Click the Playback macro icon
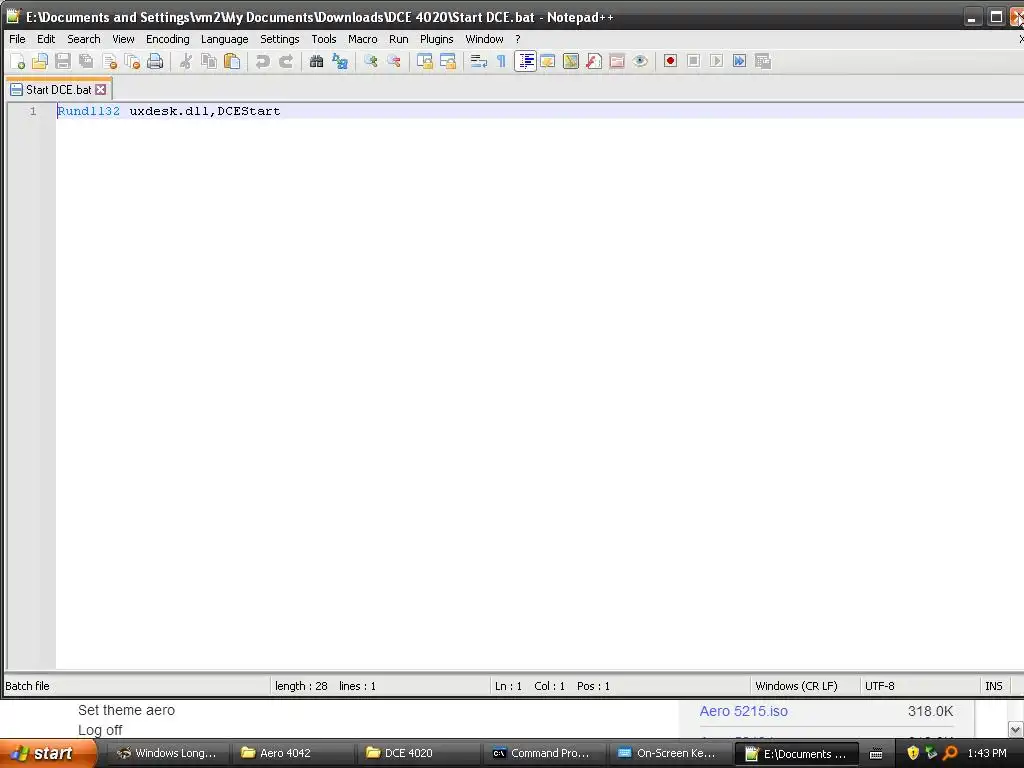1024x768 pixels. [716, 61]
